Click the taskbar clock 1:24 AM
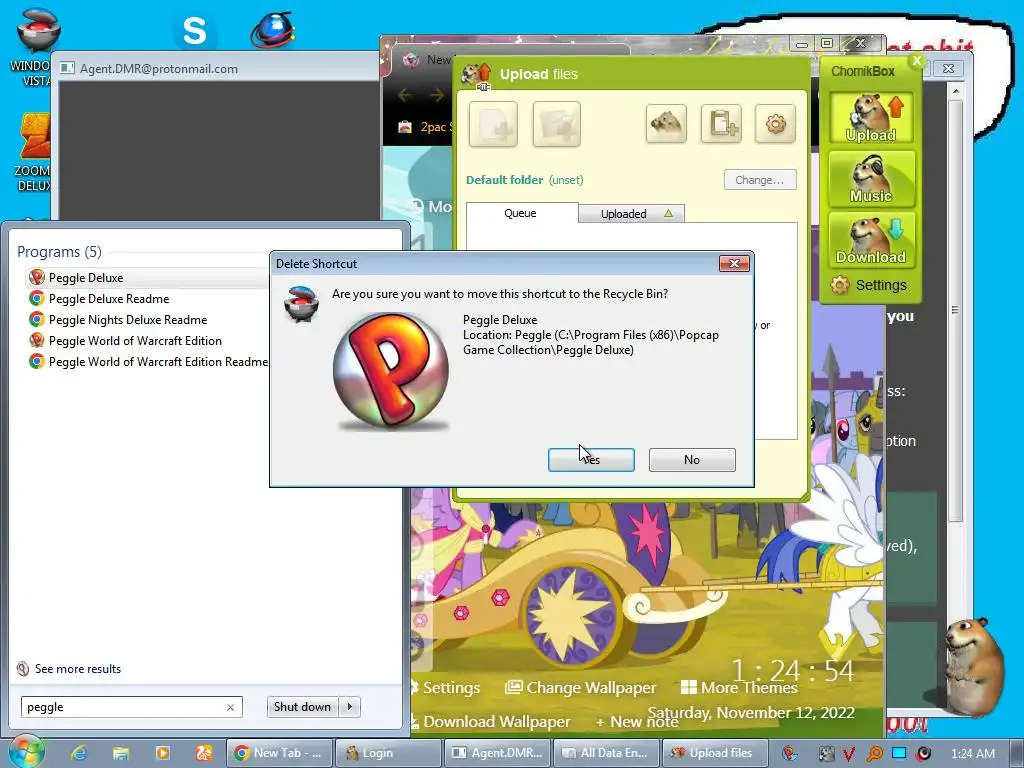The image size is (1024, 768). (x=973, y=754)
